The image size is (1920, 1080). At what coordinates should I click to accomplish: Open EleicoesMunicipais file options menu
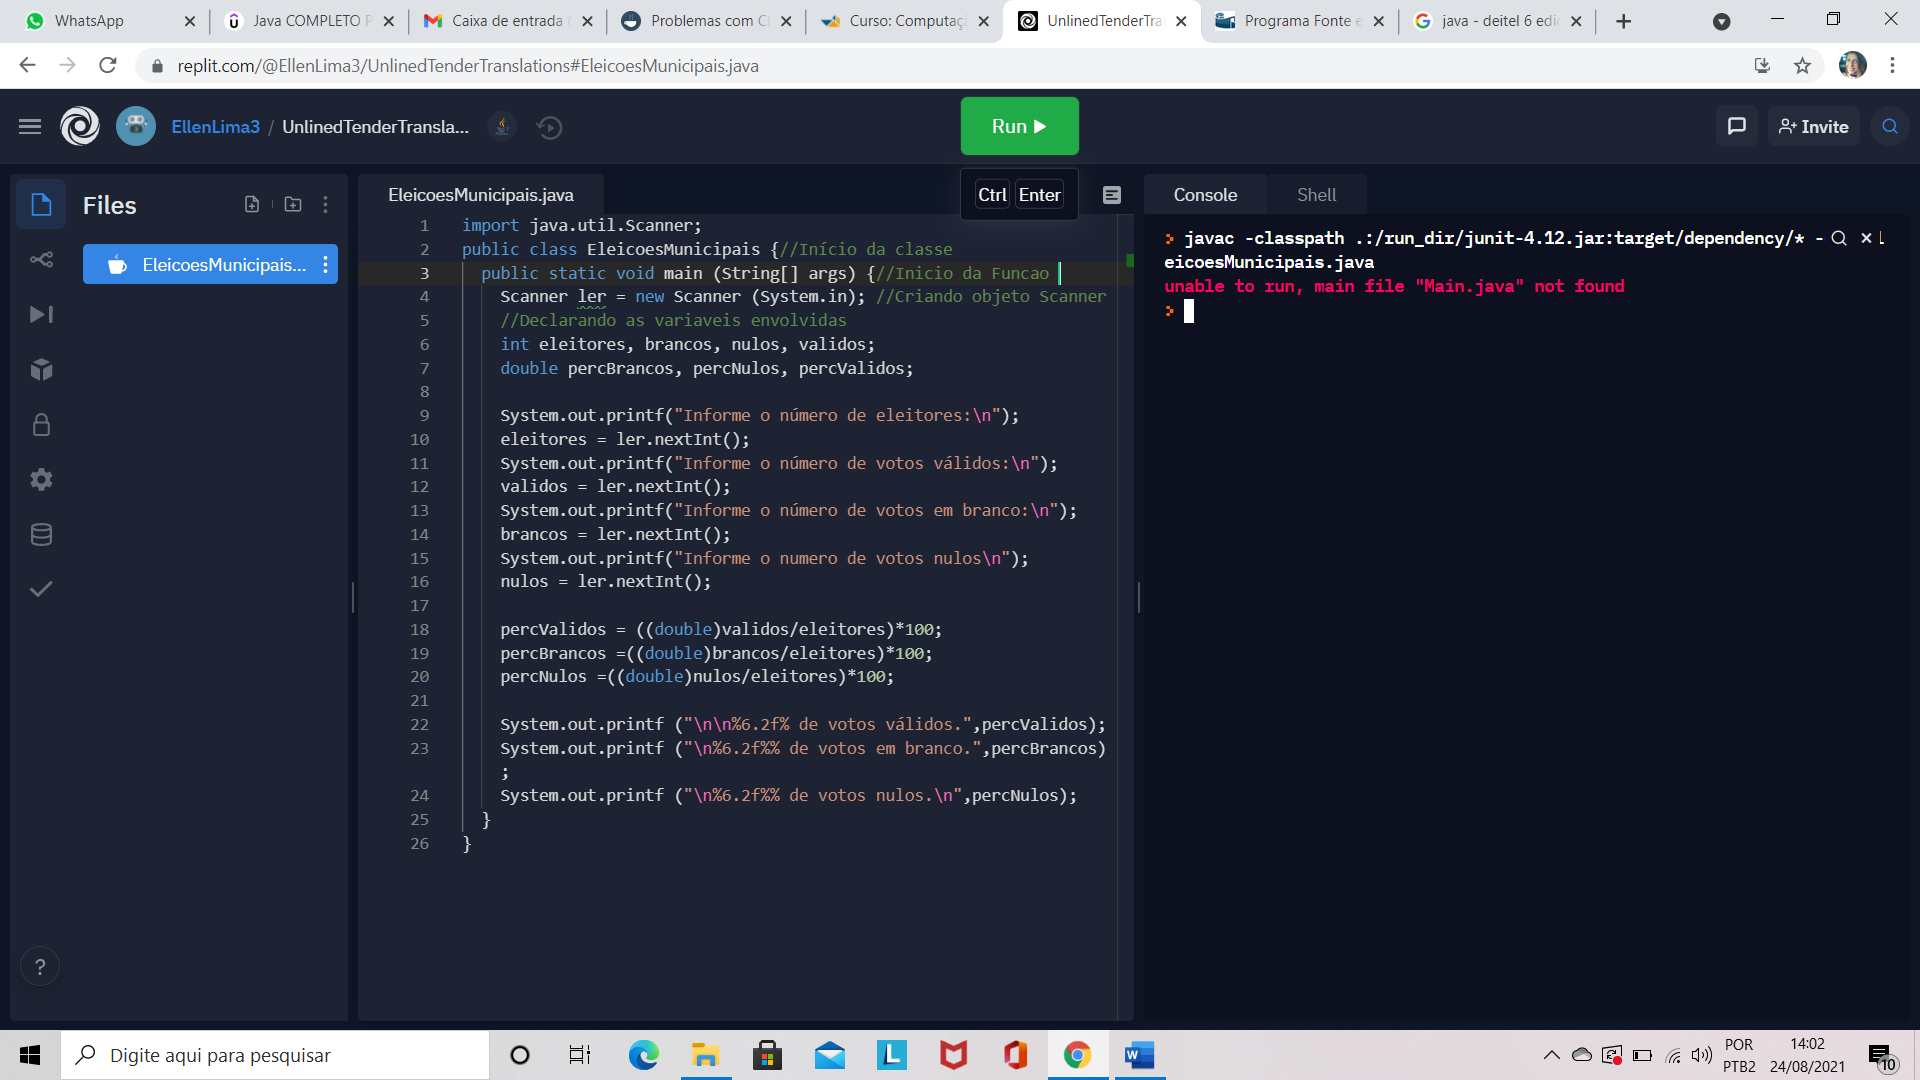pyautogui.click(x=326, y=265)
